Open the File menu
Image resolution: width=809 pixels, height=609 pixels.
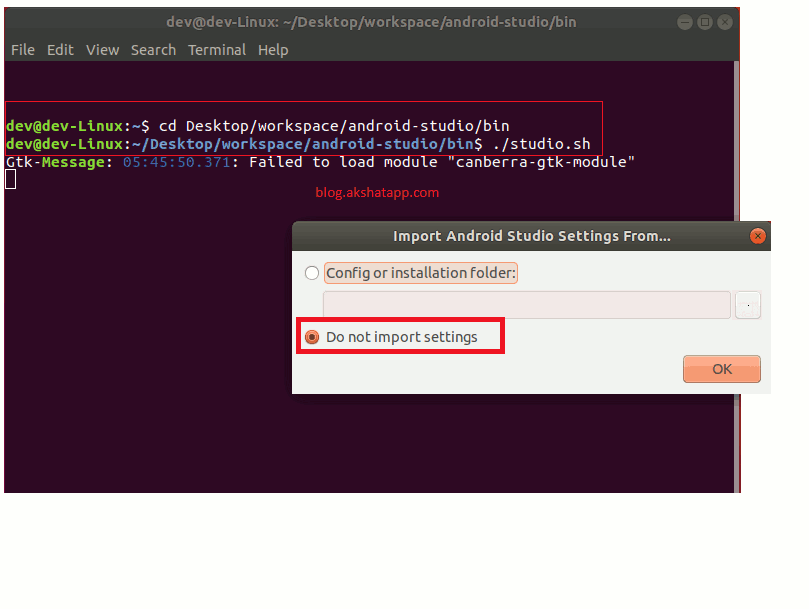(22, 49)
